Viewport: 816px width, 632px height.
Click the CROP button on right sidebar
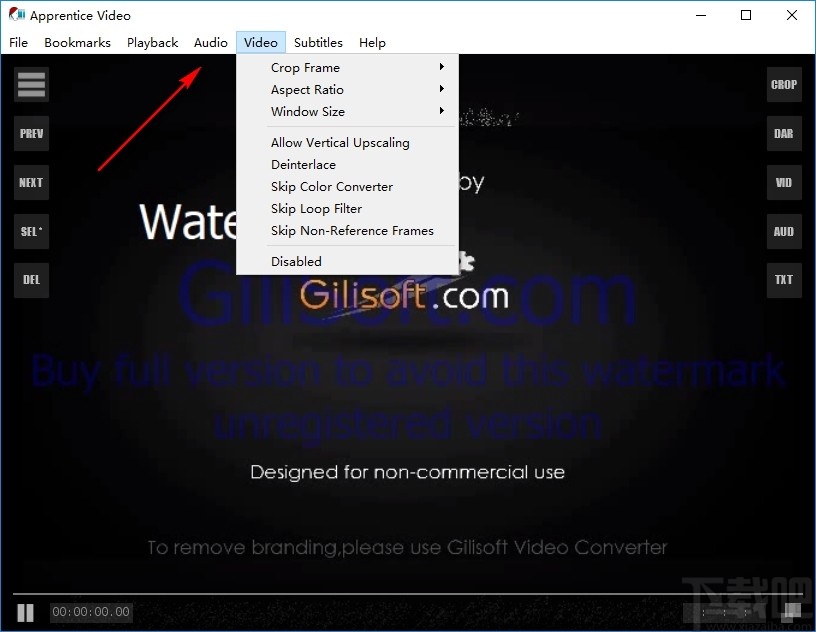[x=784, y=84]
